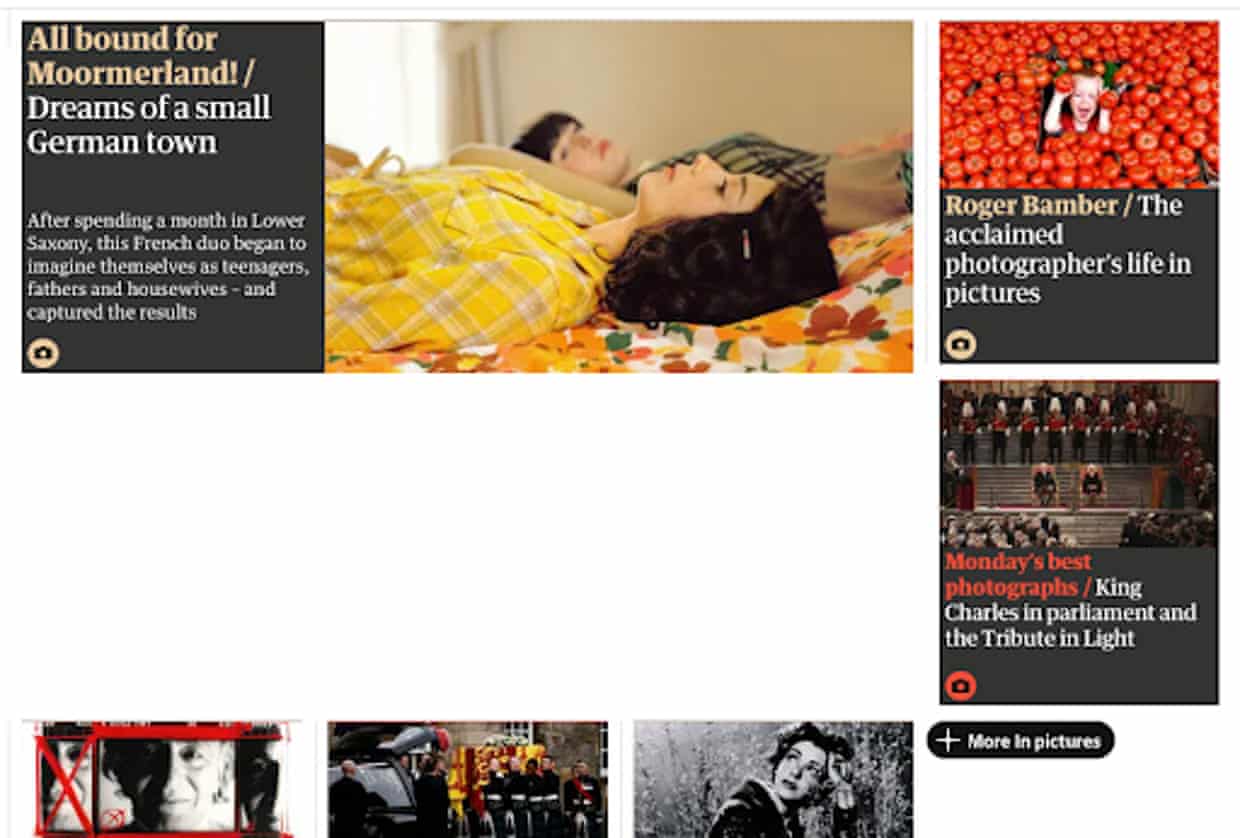The width and height of the screenshot is (1240, 838).
Task: Read Roger Bamber photographer's life in pictures
Action: pos(1068,249)
